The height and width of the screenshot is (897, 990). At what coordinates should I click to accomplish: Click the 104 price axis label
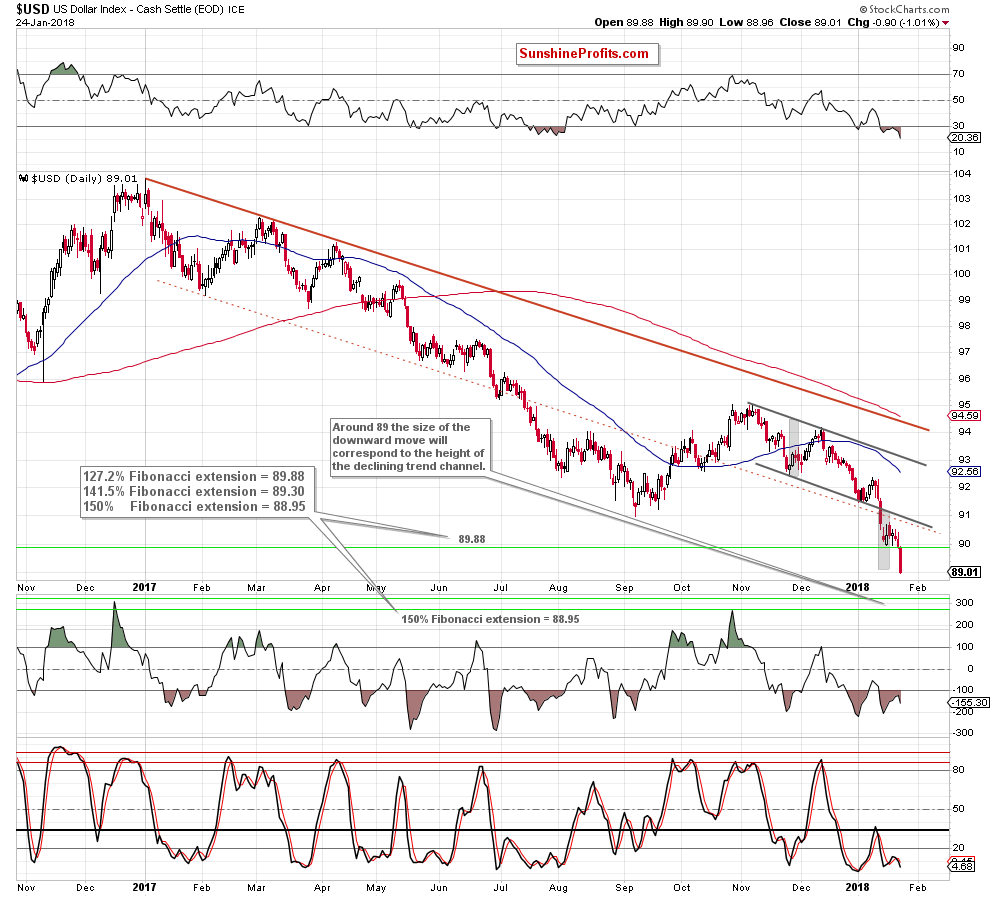point(962,174)
